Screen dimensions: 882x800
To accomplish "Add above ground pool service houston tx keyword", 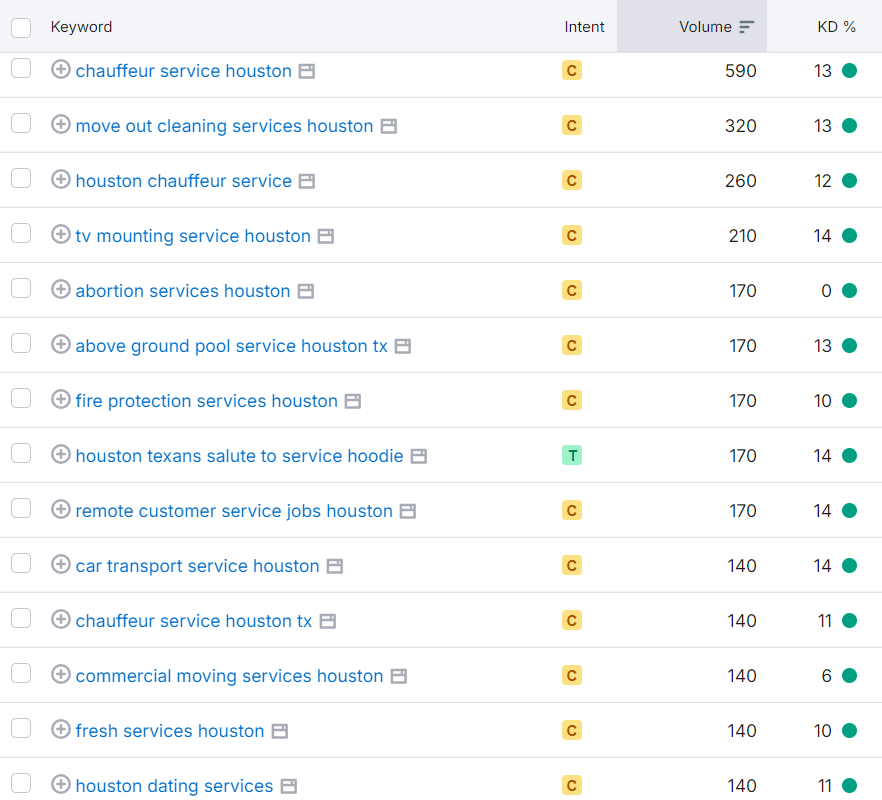I will coord(61,344).
